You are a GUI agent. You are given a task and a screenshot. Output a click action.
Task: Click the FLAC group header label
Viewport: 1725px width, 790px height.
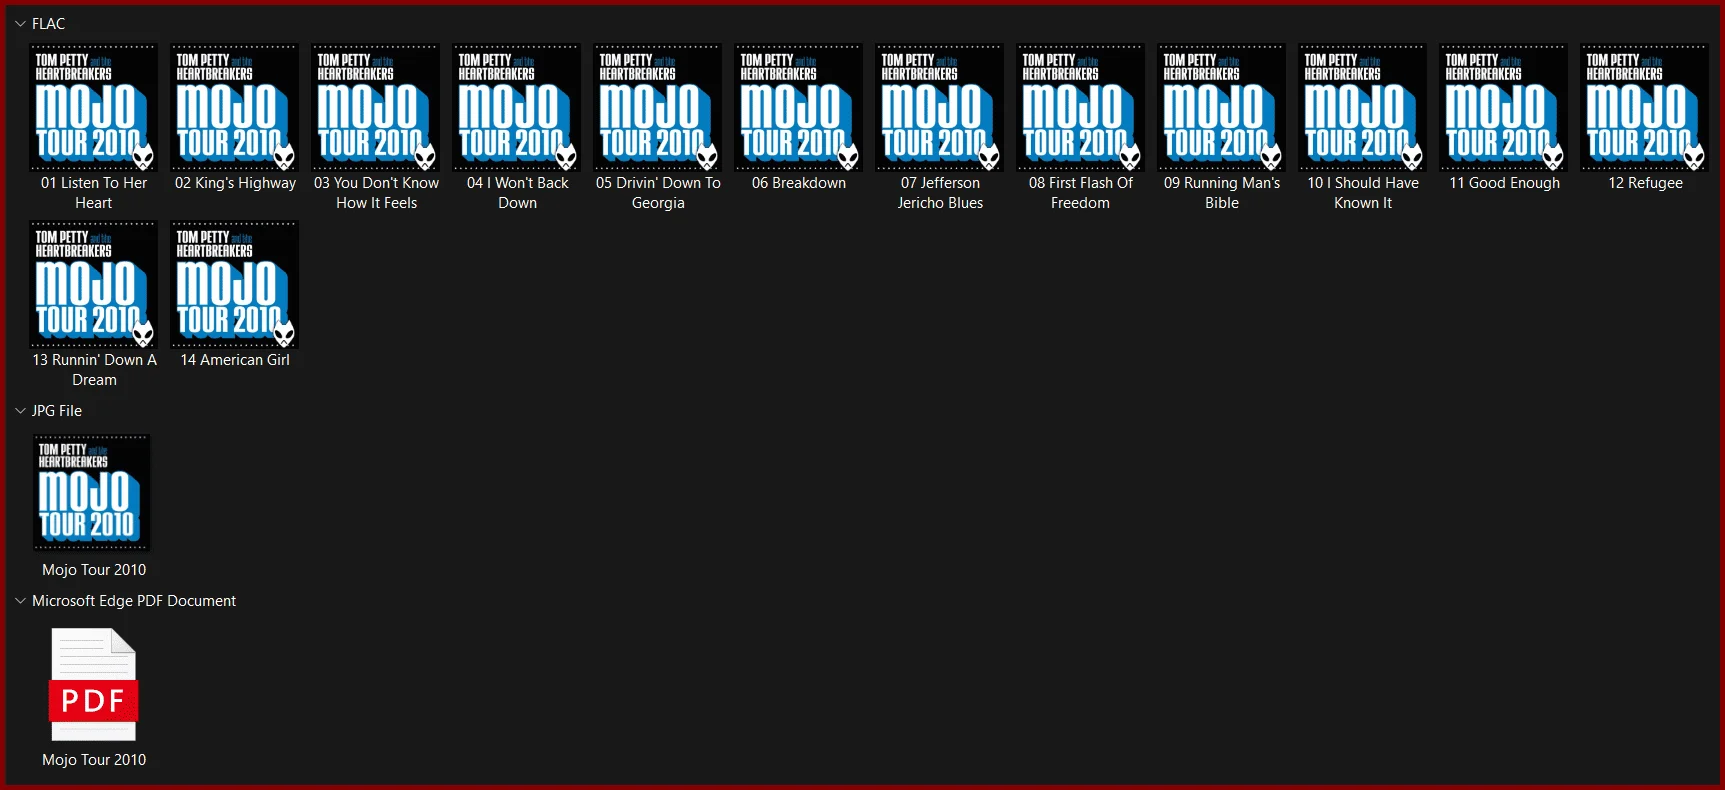[49, 23]
